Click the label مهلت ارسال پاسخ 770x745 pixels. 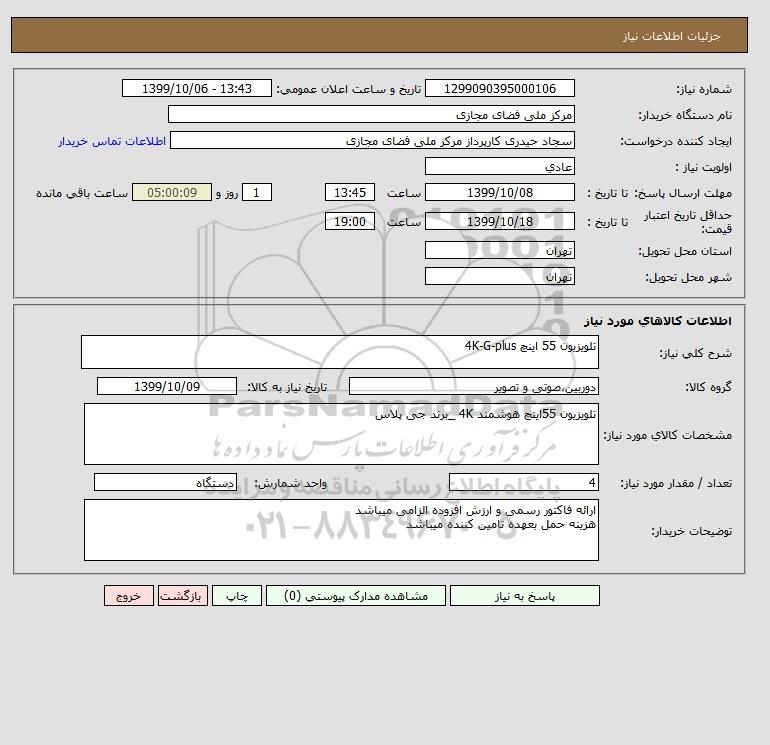pyautogui.click(x=684, y=193)
